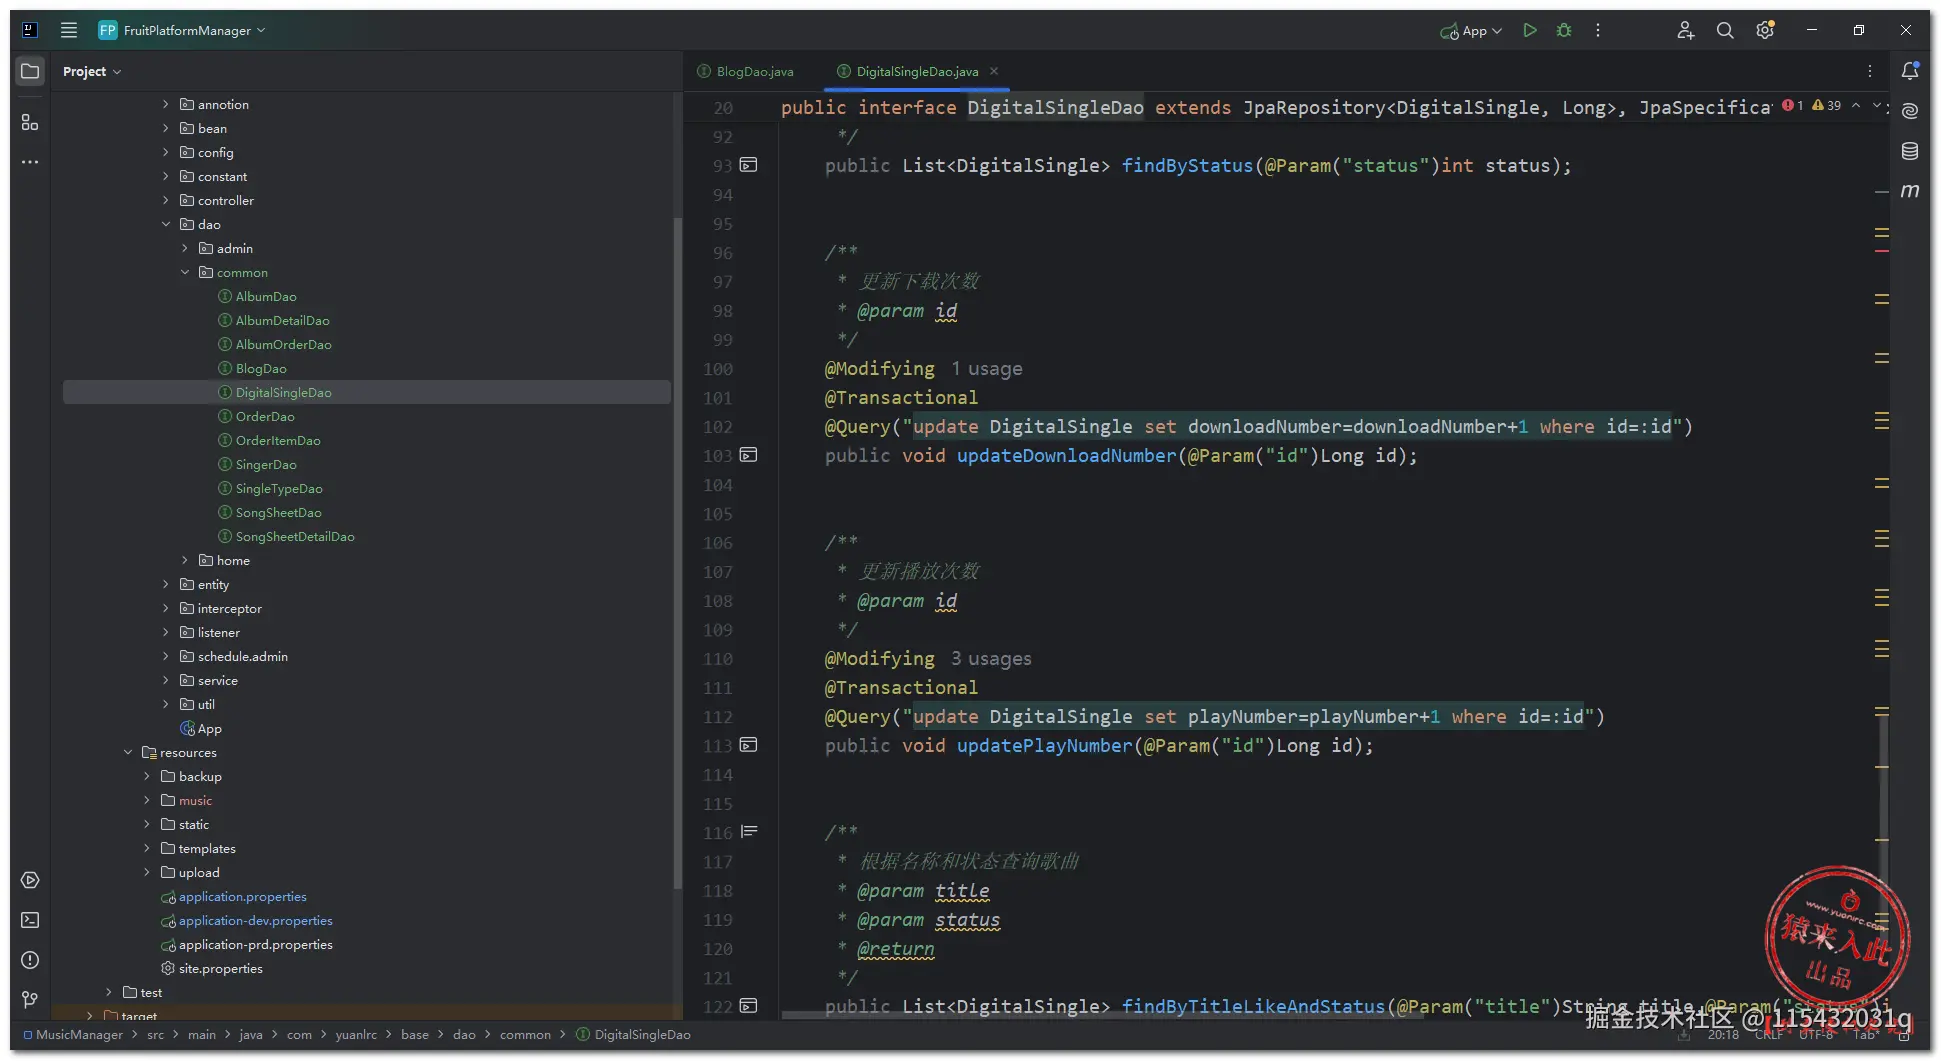Open the Notifications bell
1941x1061 pixels.
[1910, 71]
